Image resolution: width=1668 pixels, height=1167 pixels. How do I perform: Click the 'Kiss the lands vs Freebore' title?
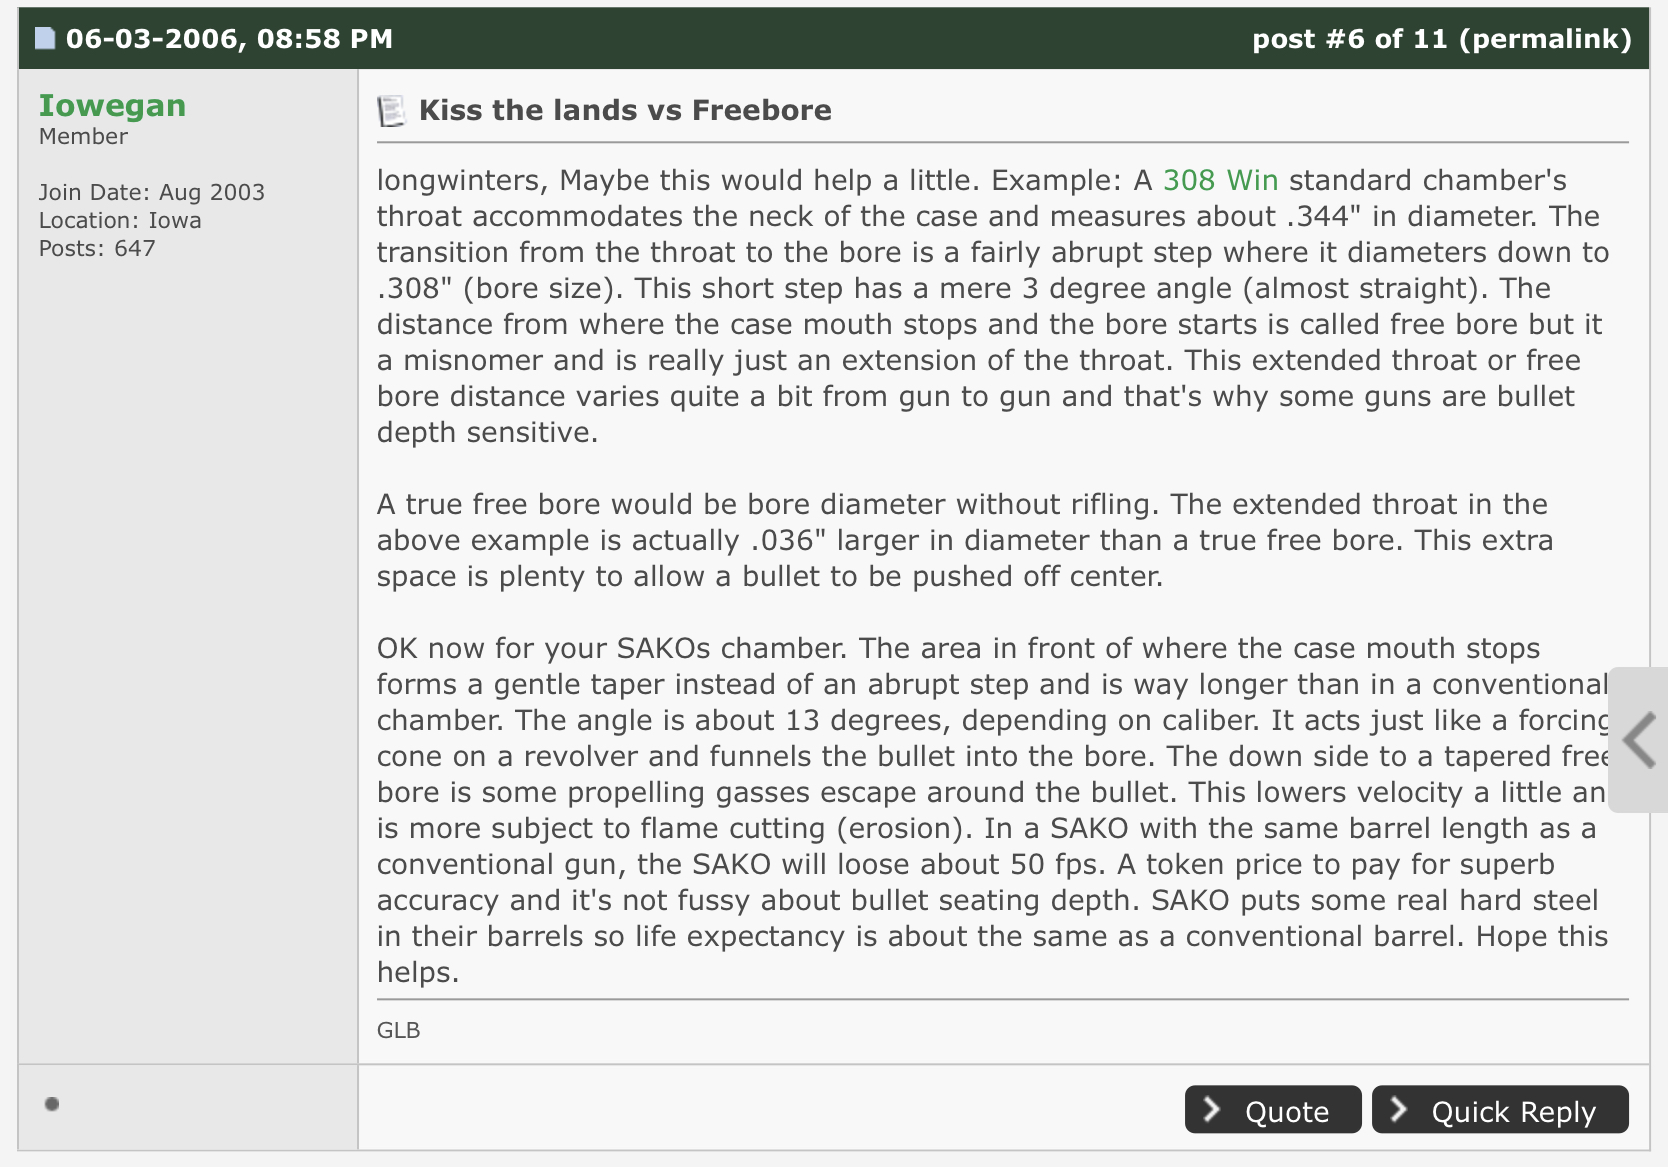click(625, 110)
